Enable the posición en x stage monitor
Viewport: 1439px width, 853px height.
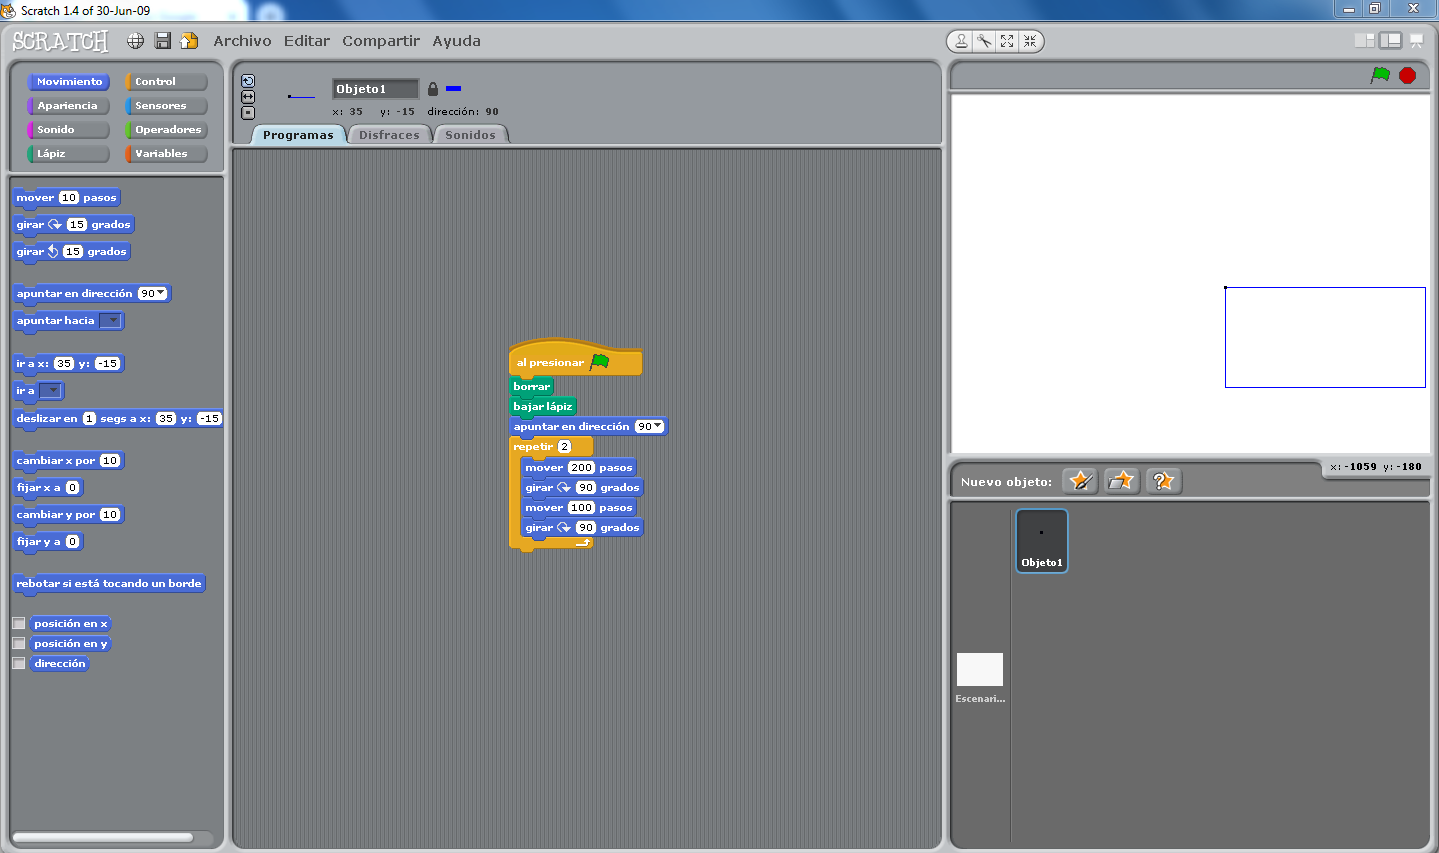click(18, 622)
